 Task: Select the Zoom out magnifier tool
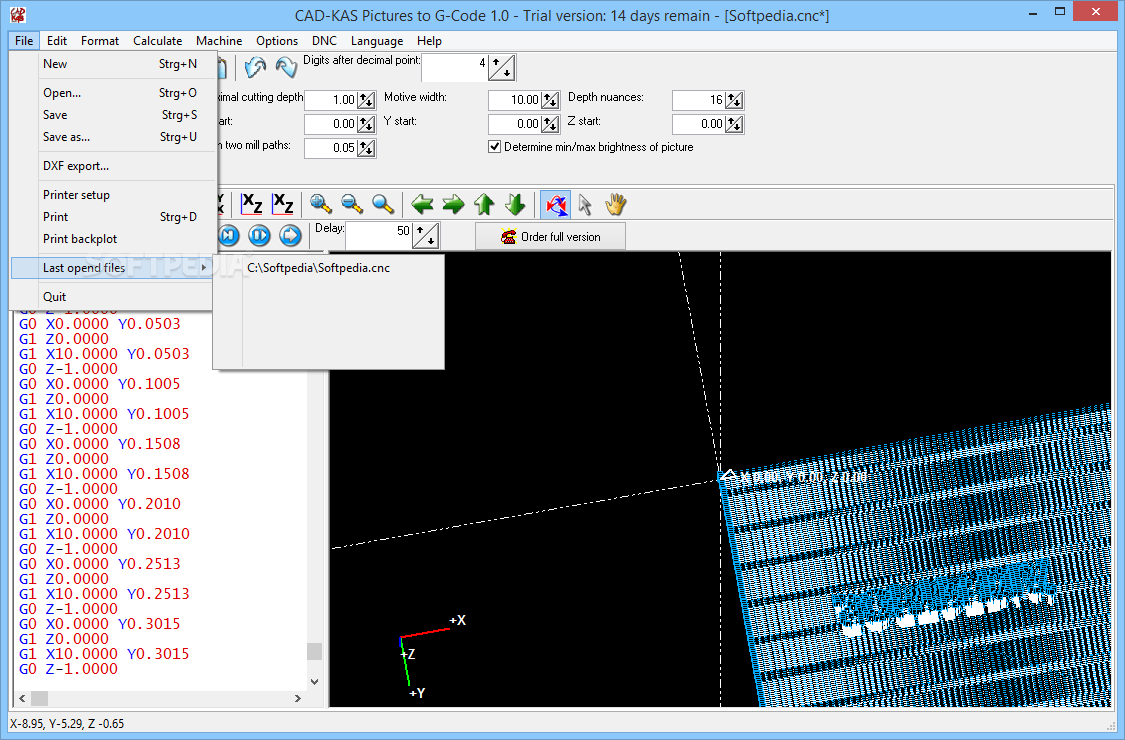click(x=352, y=204)
